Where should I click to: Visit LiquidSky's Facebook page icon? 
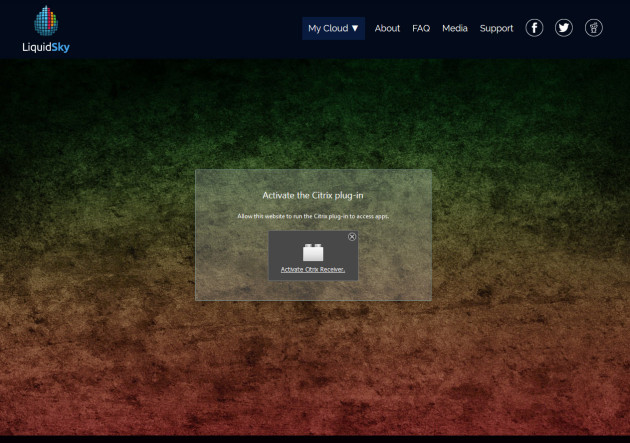click(x=534, y=28)
